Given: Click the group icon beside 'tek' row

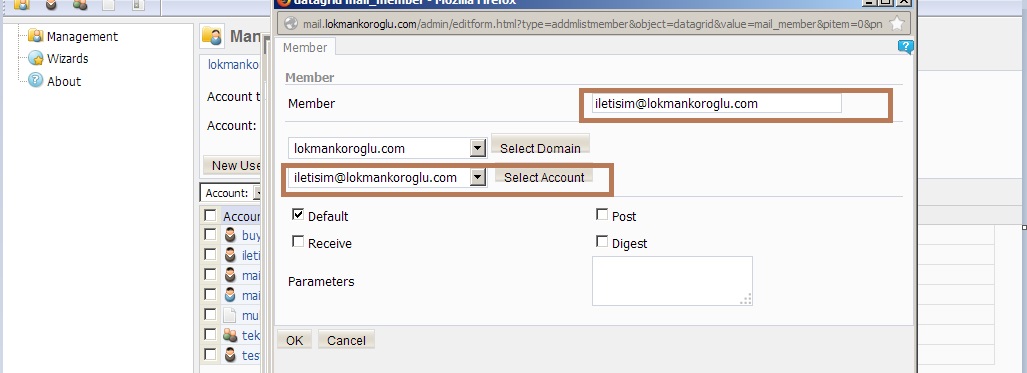Looking at the screenshot, I should point(230,335).
